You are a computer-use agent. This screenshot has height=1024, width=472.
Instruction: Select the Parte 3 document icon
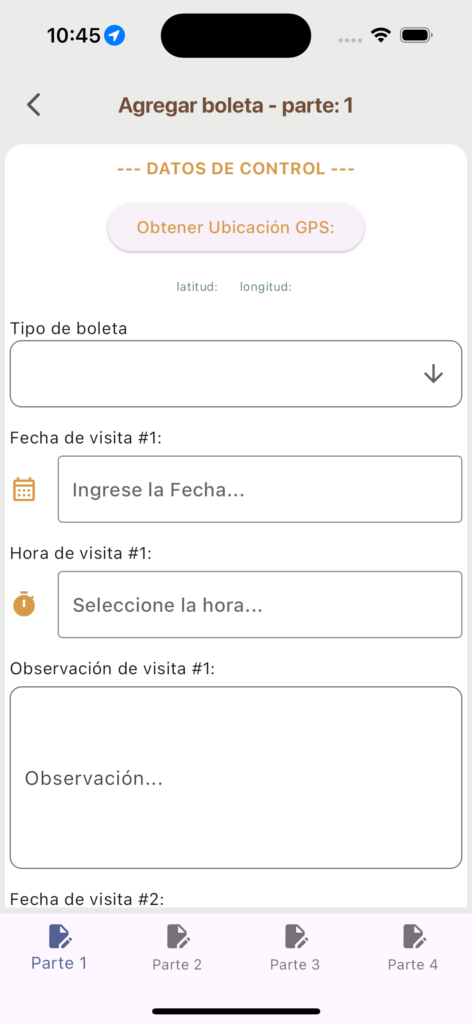click(296, 936)
